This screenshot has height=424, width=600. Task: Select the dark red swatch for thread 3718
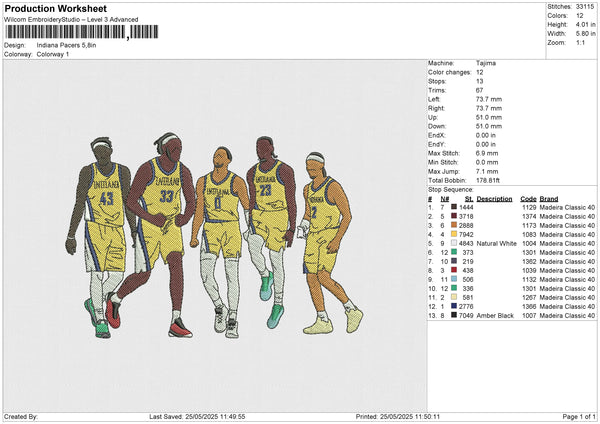454,216
